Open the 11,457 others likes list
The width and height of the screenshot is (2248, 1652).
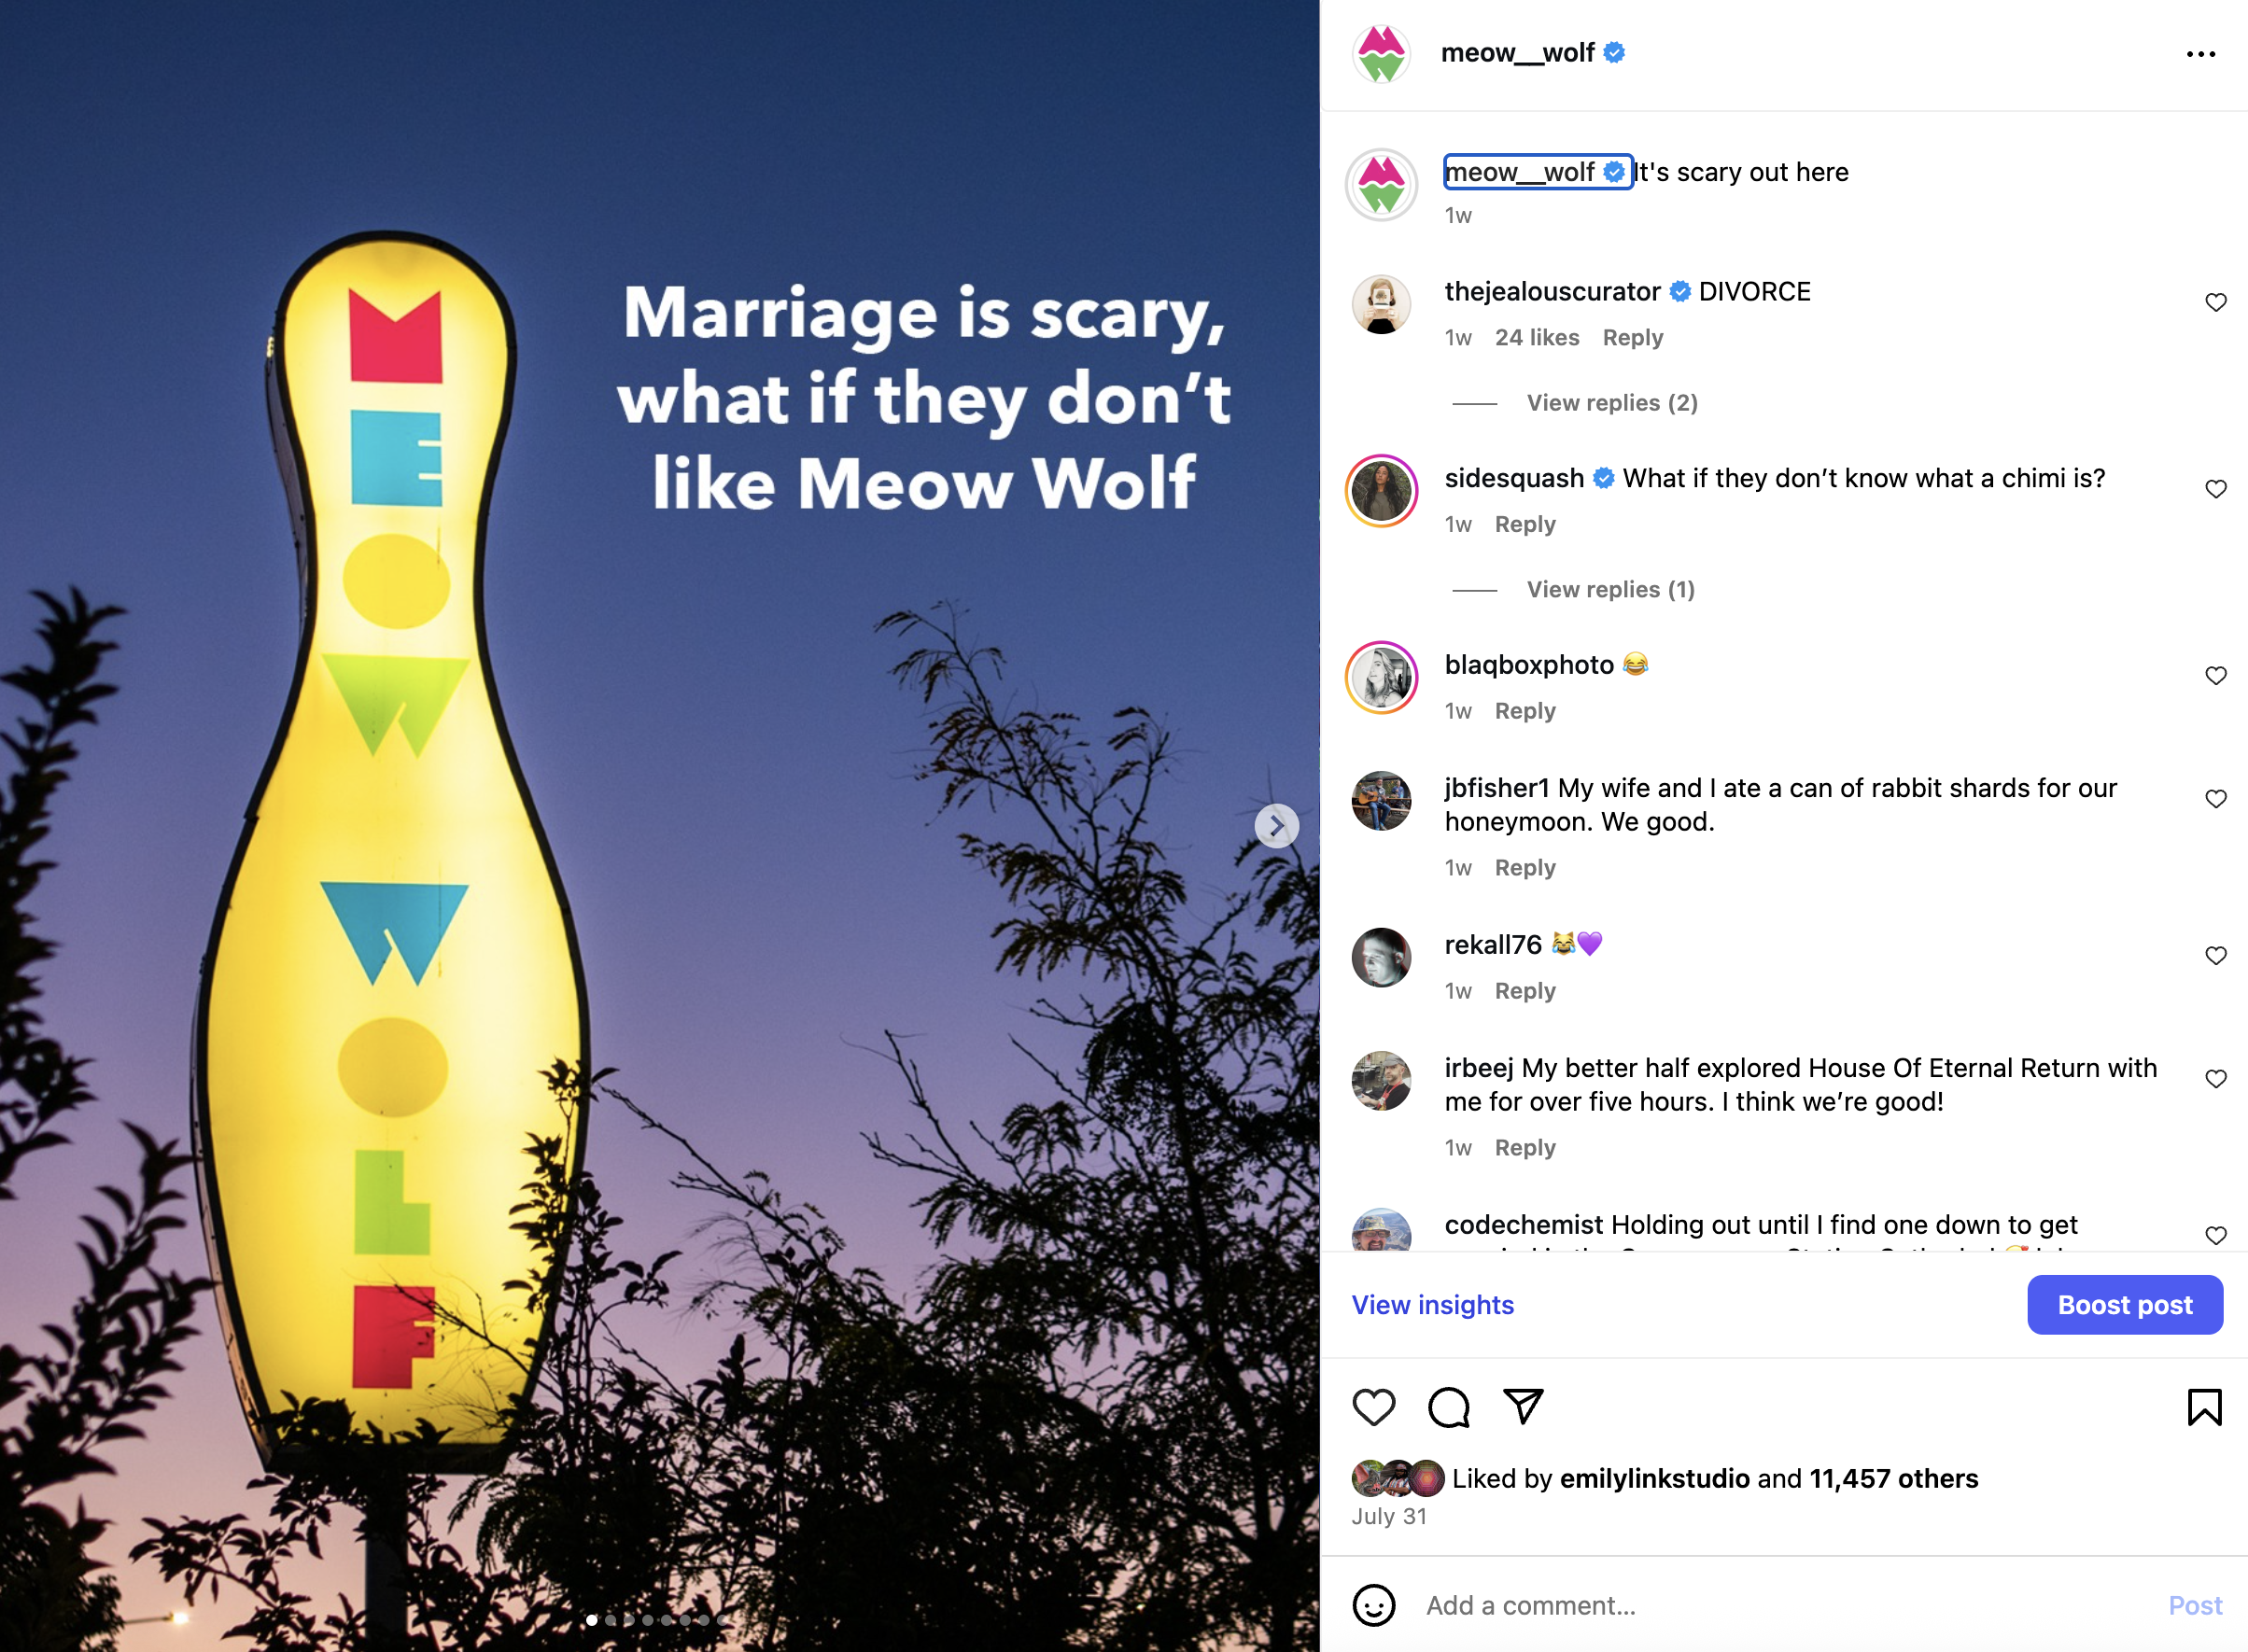1893,1478
